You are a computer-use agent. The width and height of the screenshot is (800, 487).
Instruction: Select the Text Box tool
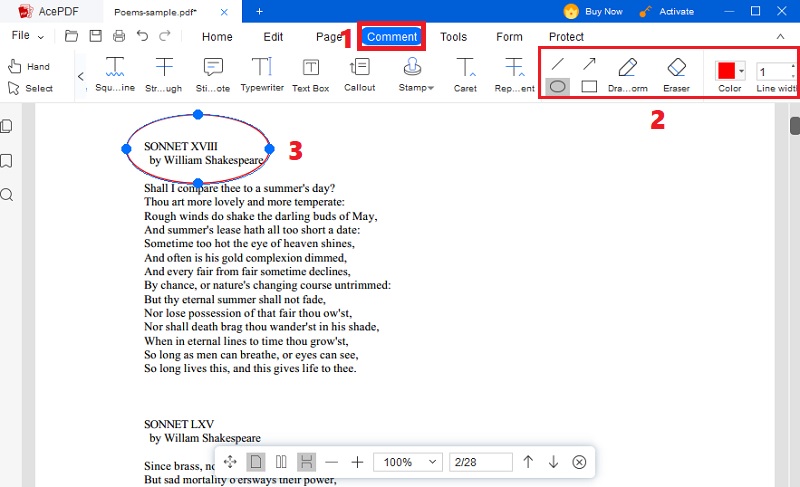point(311,74)
